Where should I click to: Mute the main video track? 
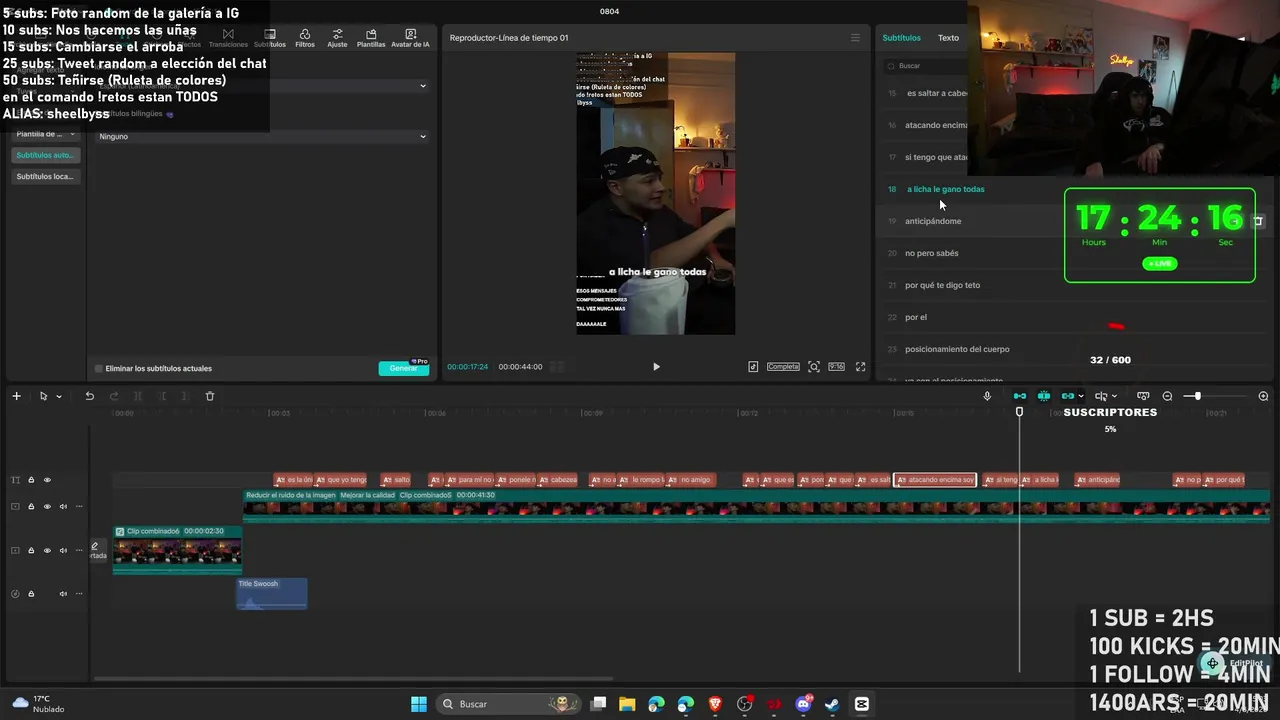coord(63,507)
